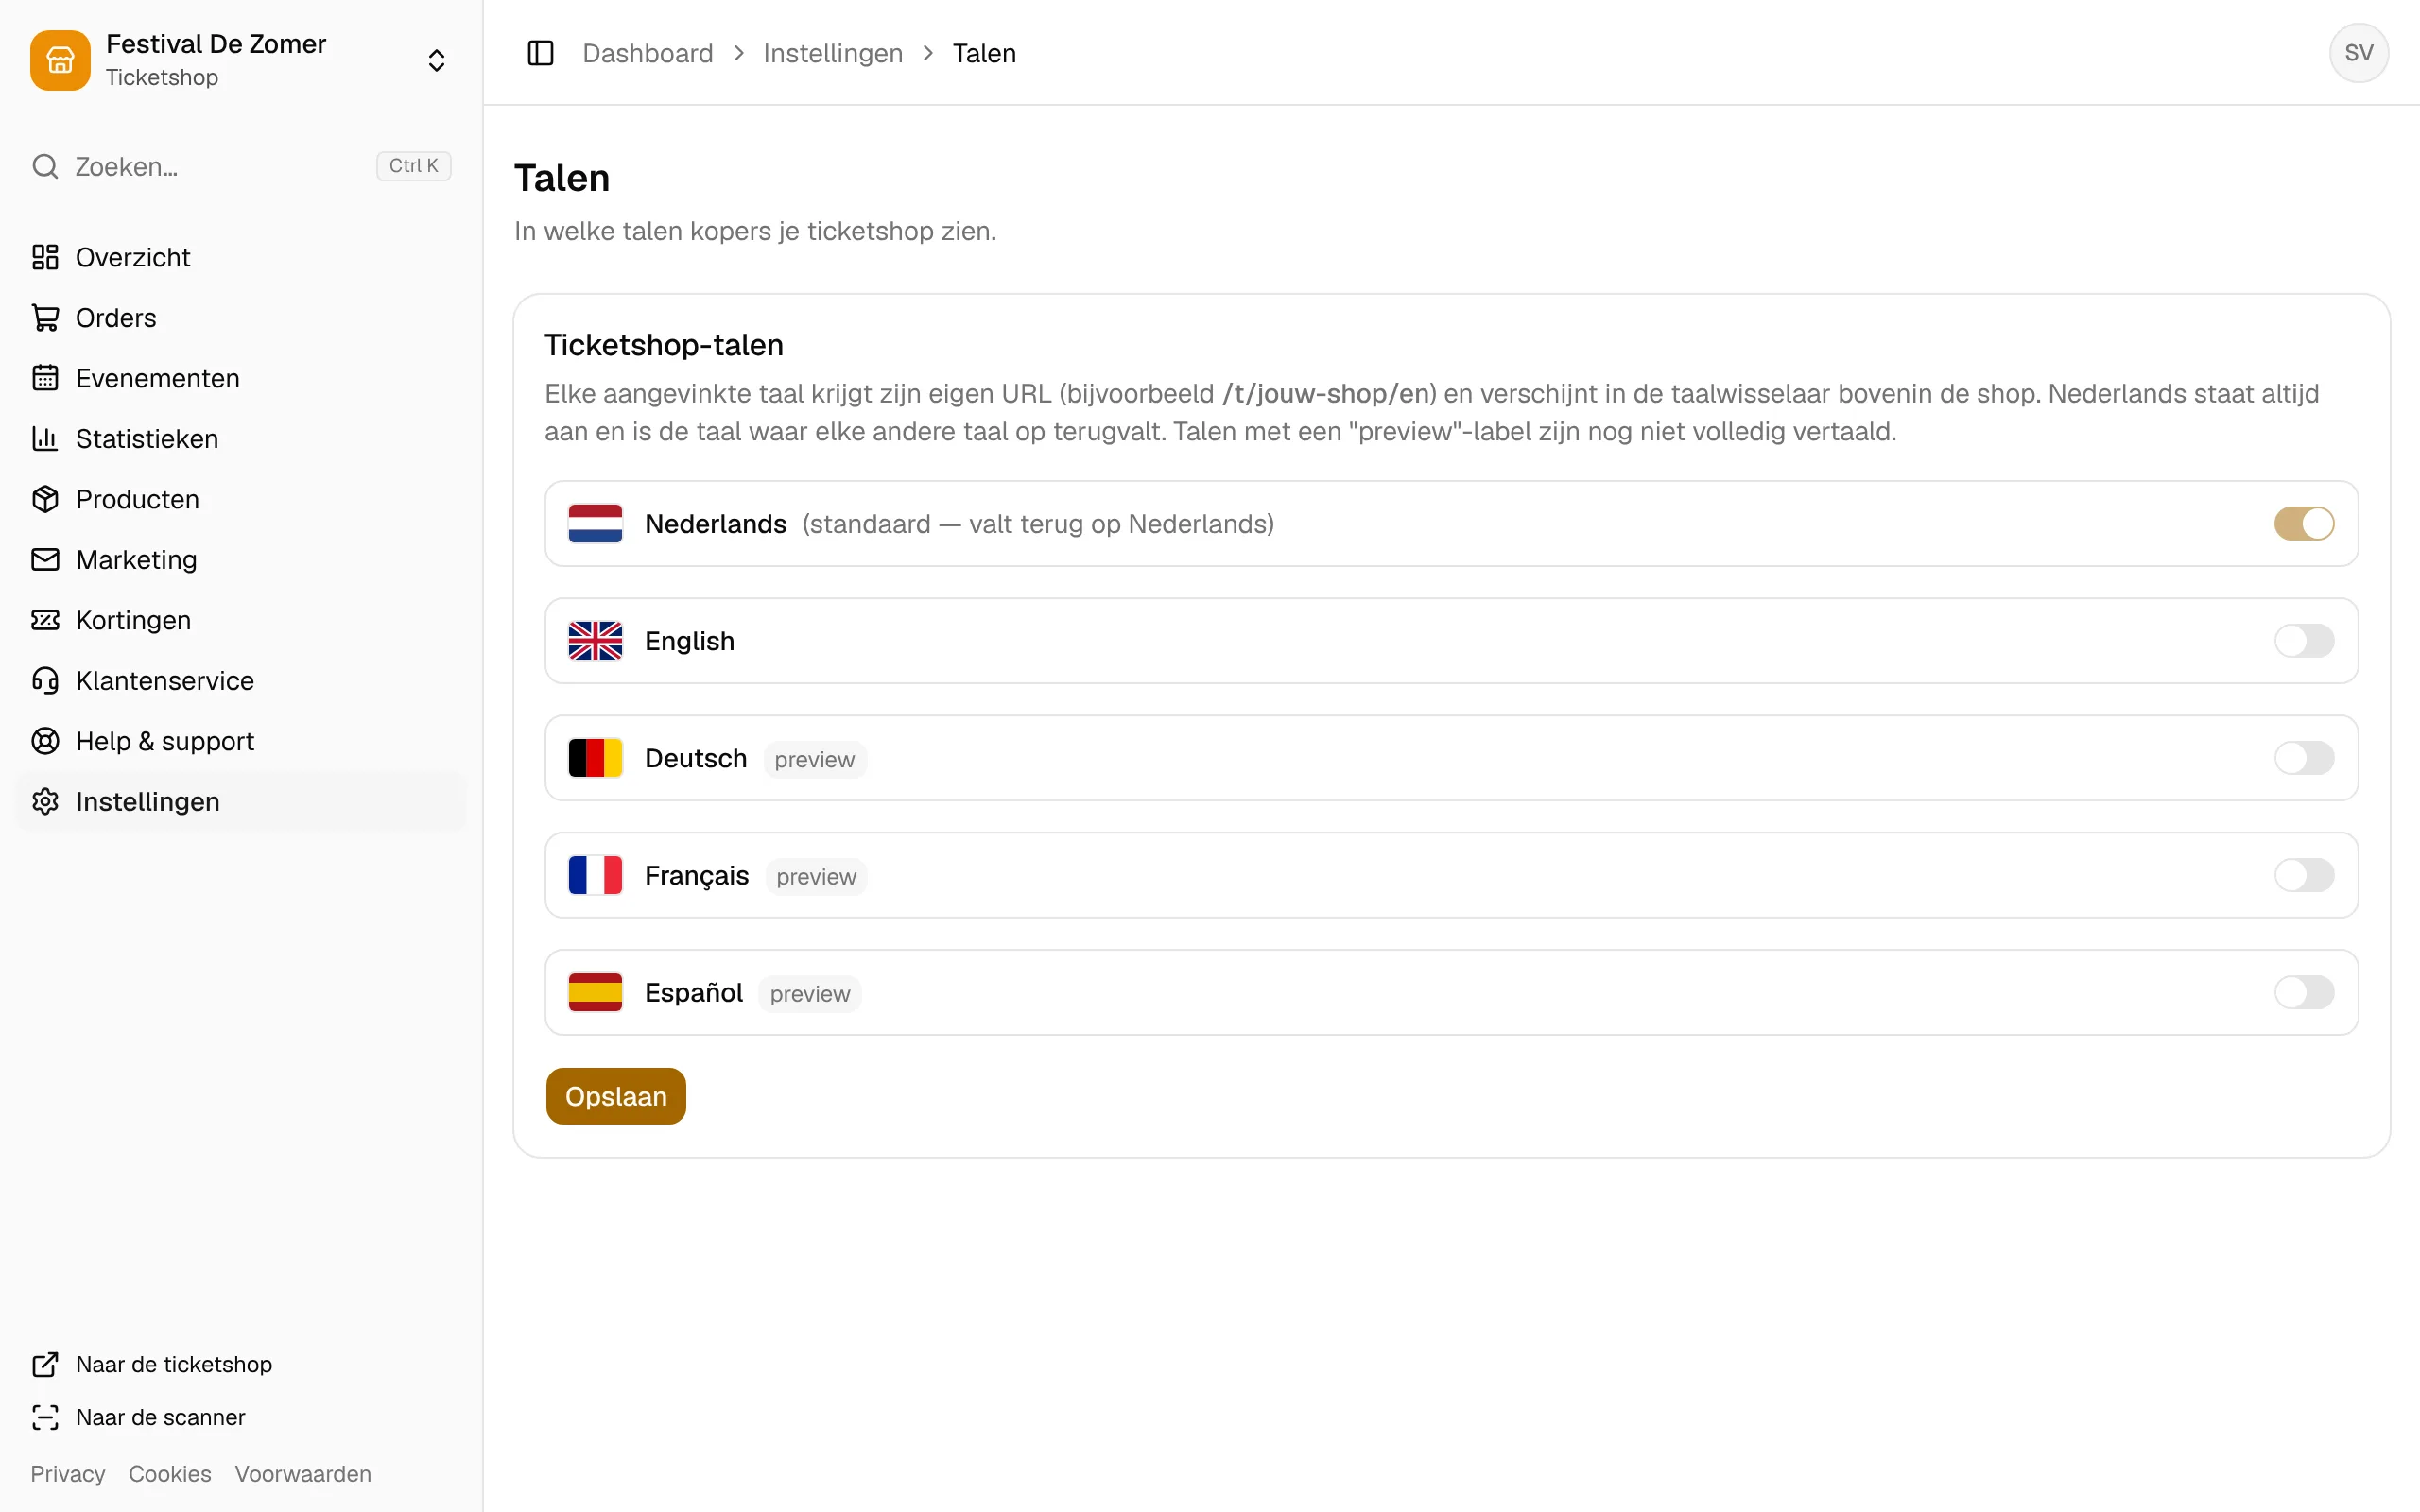This screenshot has height=1512, width=2420.
Task: Click the preview label beside Deutsch
Action: tap(815, 760)
